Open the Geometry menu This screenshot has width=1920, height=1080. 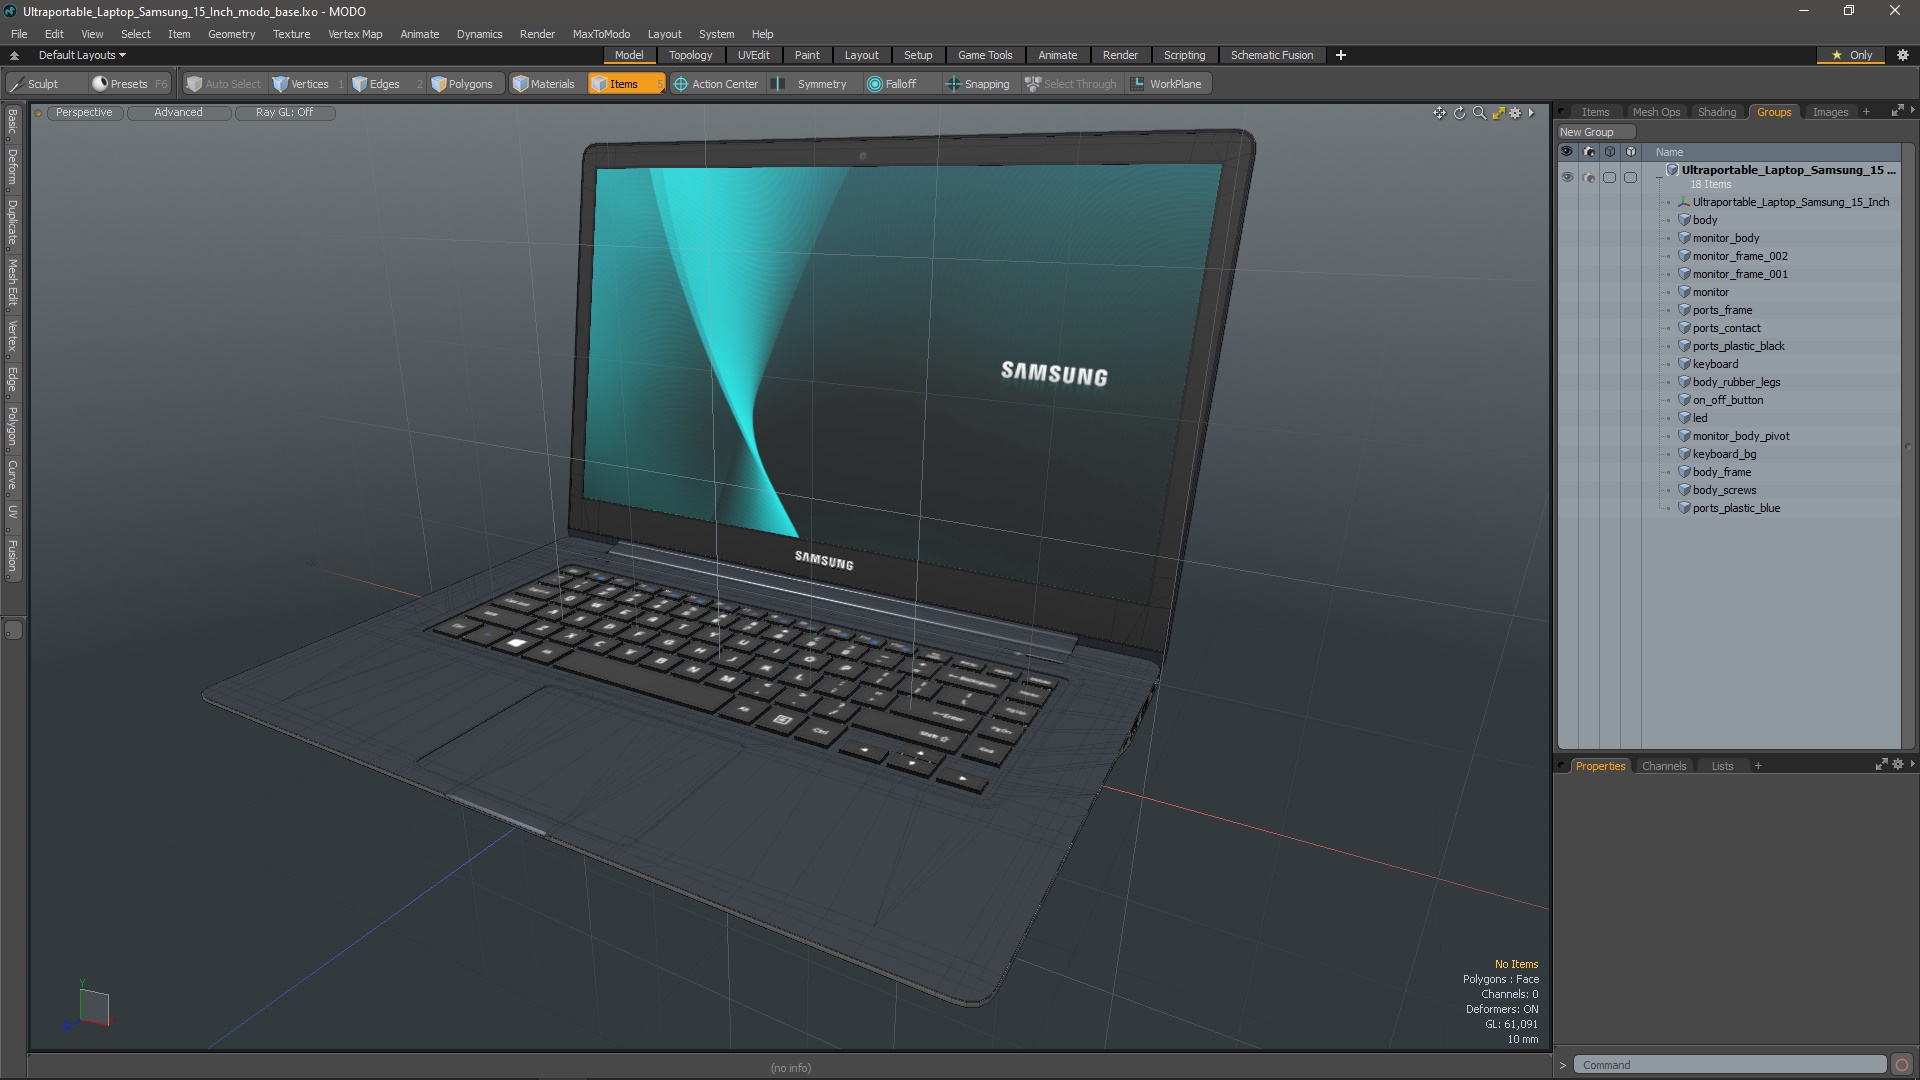pos(231,34)
